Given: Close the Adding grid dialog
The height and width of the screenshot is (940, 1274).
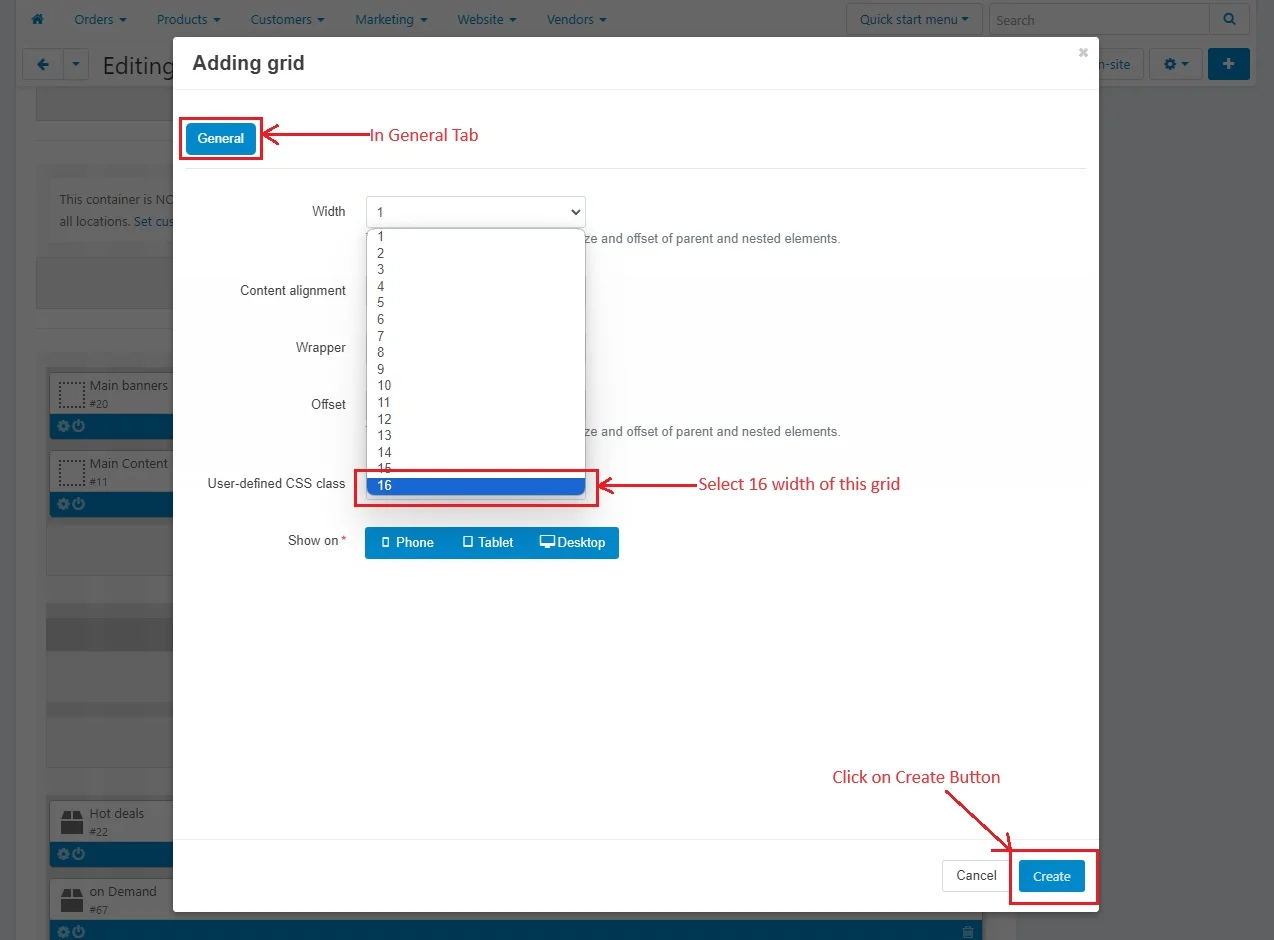Looking at the screenshot, I should tap(1083, 53).
